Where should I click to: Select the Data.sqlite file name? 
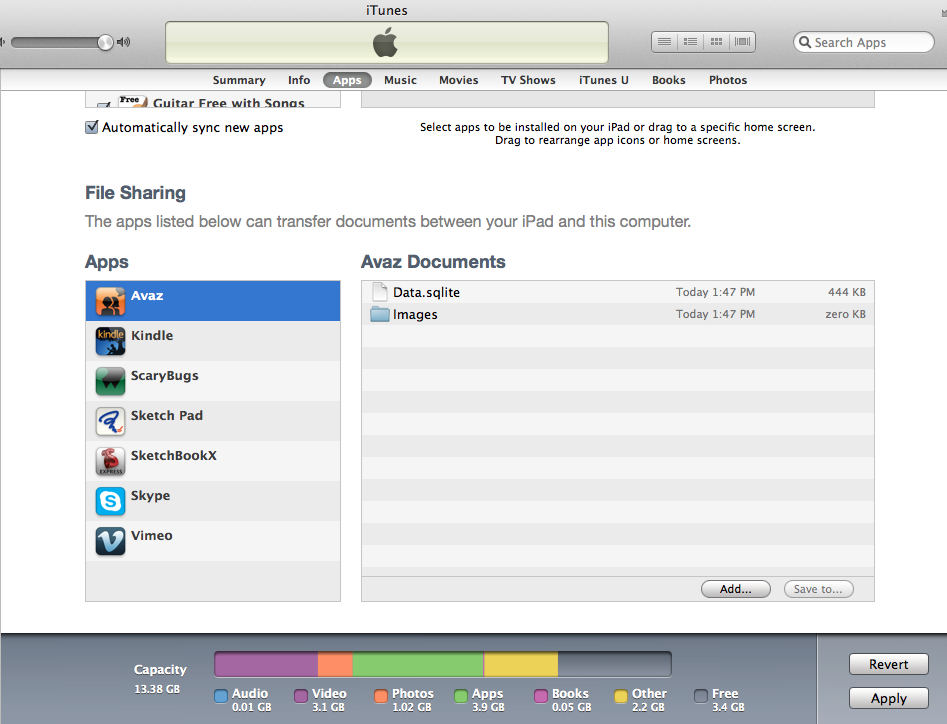(426, 292)
